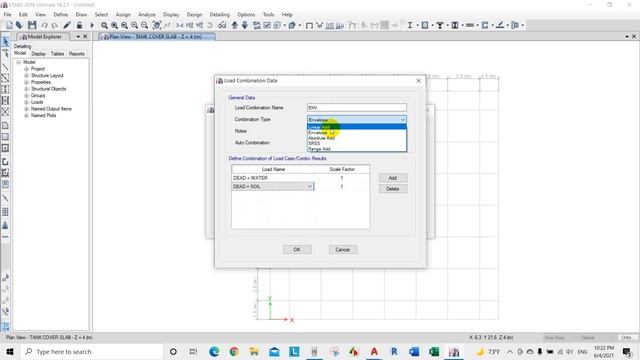
Task: Open the Analyze menu
Action: (x=147, y=14)
